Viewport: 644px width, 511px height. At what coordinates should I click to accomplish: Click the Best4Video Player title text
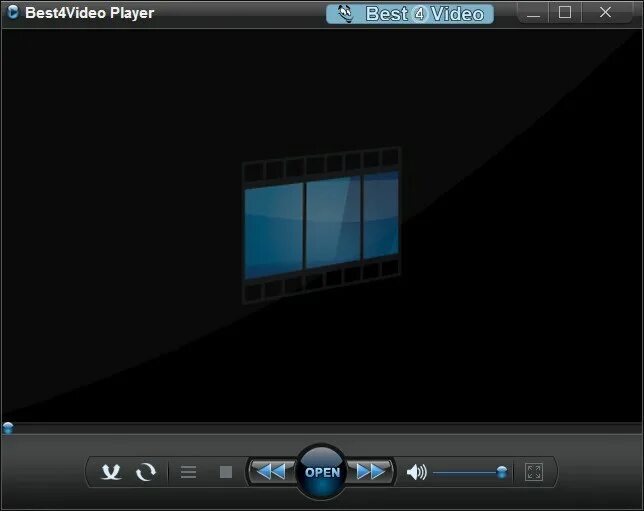point(90,13)
